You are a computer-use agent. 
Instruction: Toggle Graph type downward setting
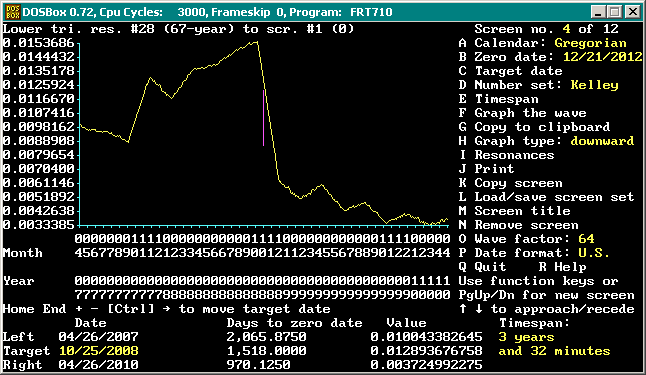point(546,141)
